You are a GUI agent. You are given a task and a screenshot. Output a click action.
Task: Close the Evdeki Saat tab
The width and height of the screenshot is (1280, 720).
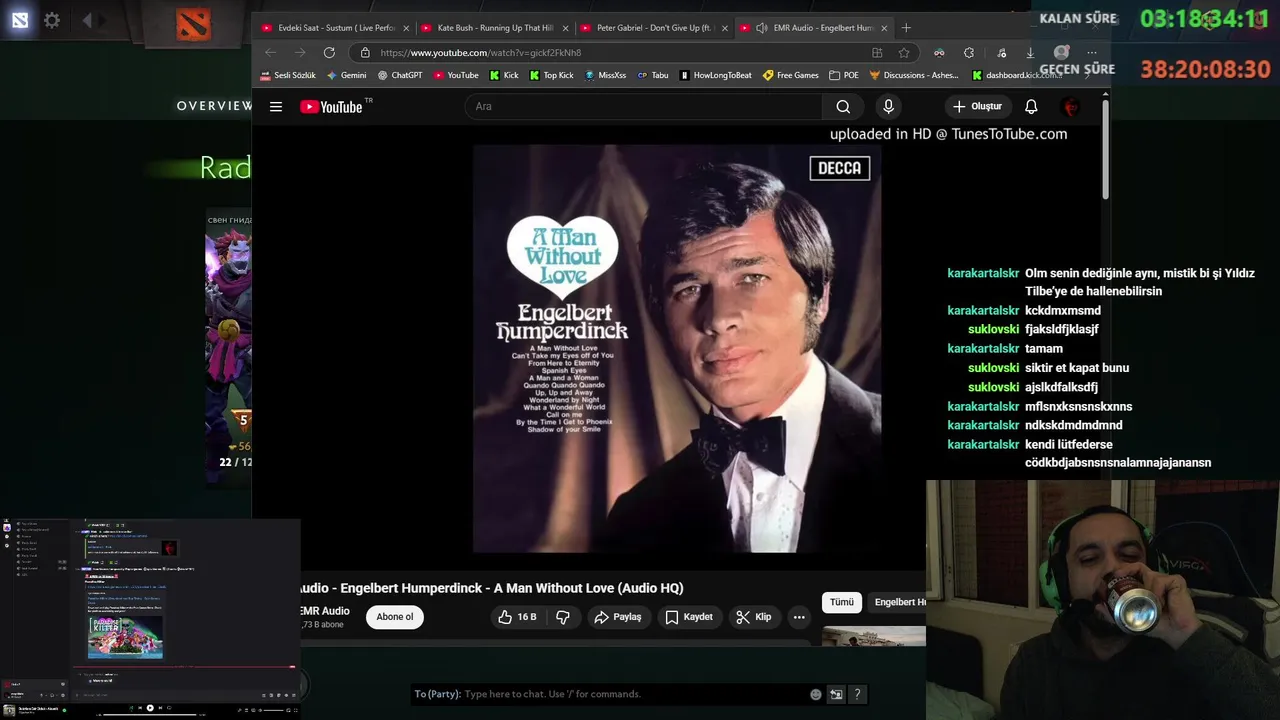[406, 28]
